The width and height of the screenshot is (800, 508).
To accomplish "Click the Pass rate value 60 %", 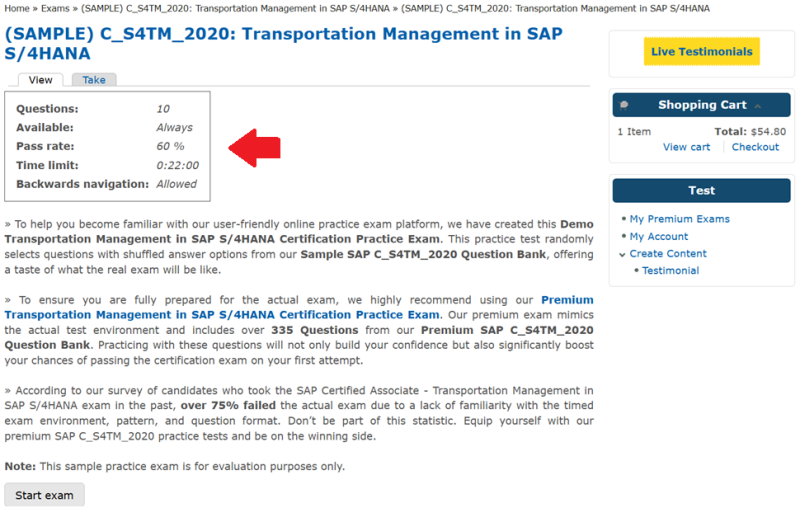I will 170,146.
